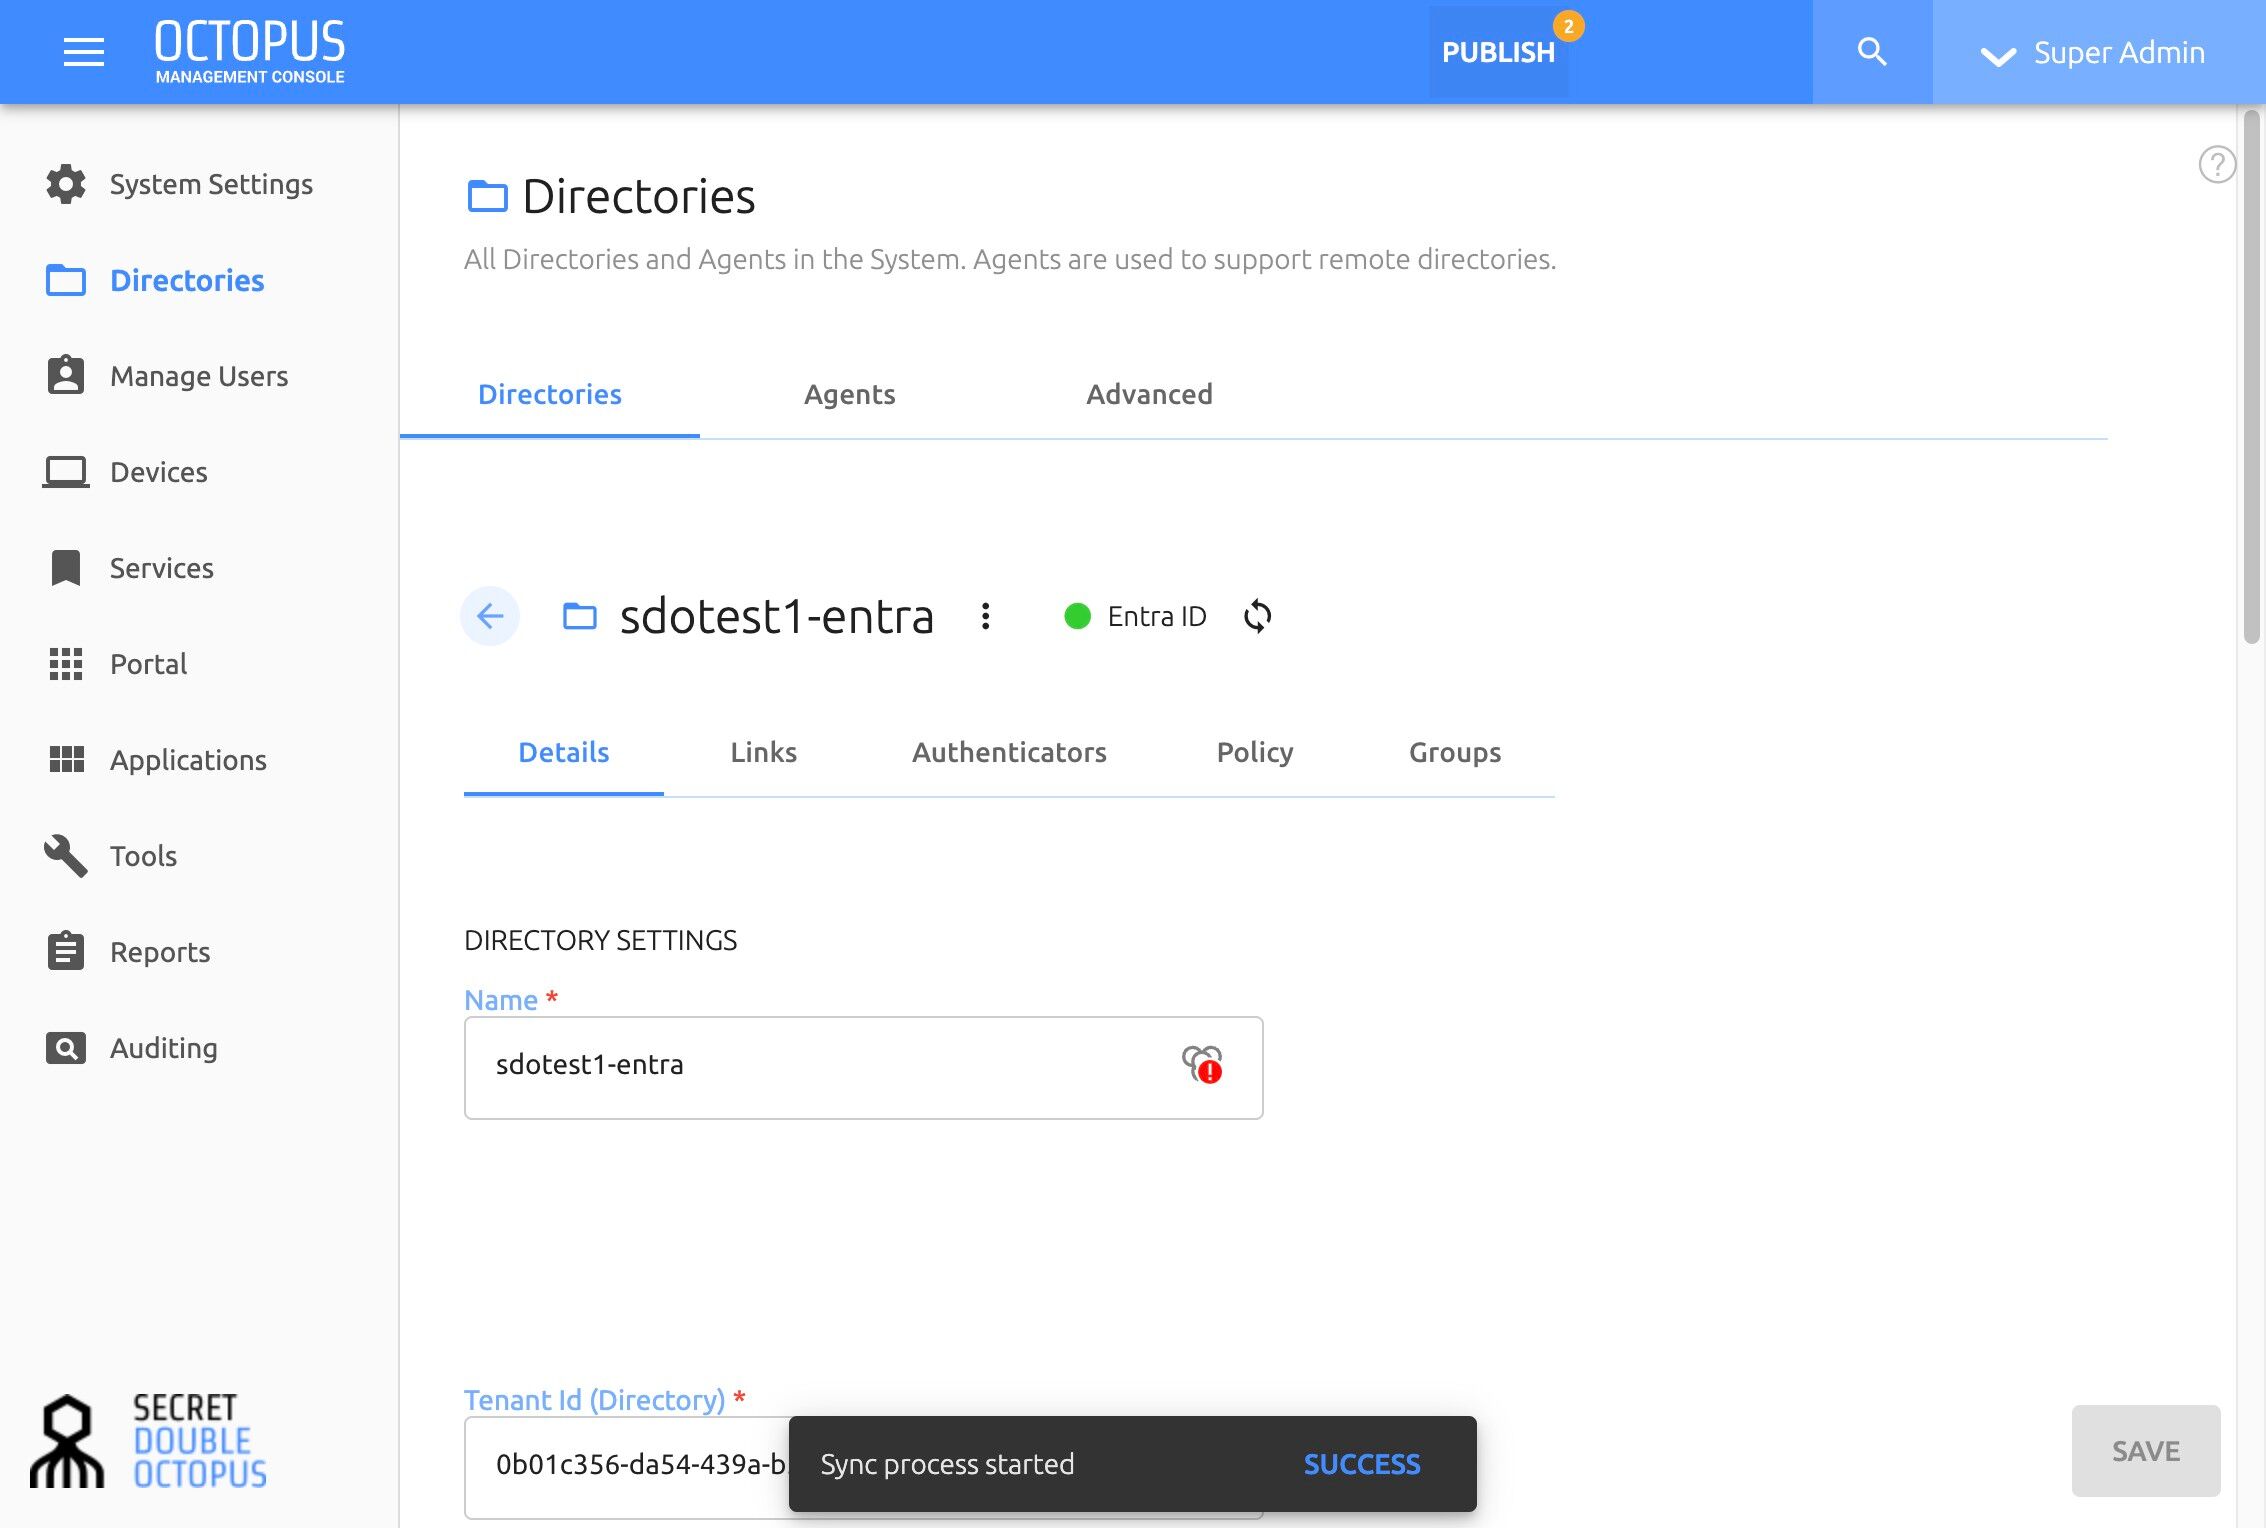Click the sync refresh icon
Image resolution: width=2266 pixels, height=1528 pixels.
point(1258,616)
